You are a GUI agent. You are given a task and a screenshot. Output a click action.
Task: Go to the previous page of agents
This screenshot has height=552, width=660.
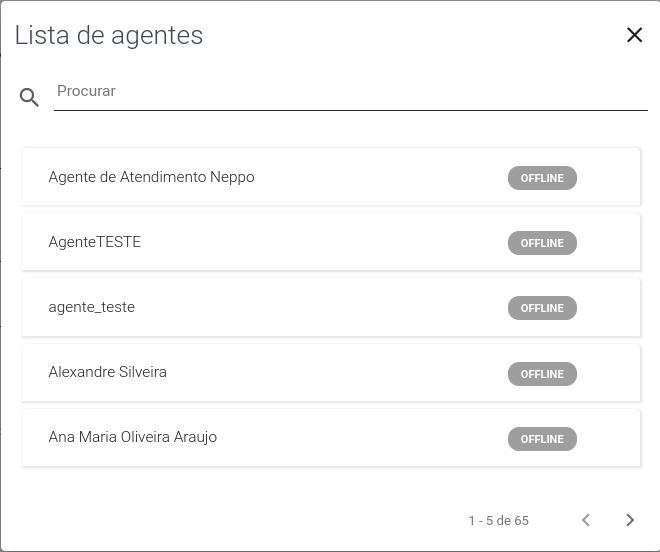[585, 520]
